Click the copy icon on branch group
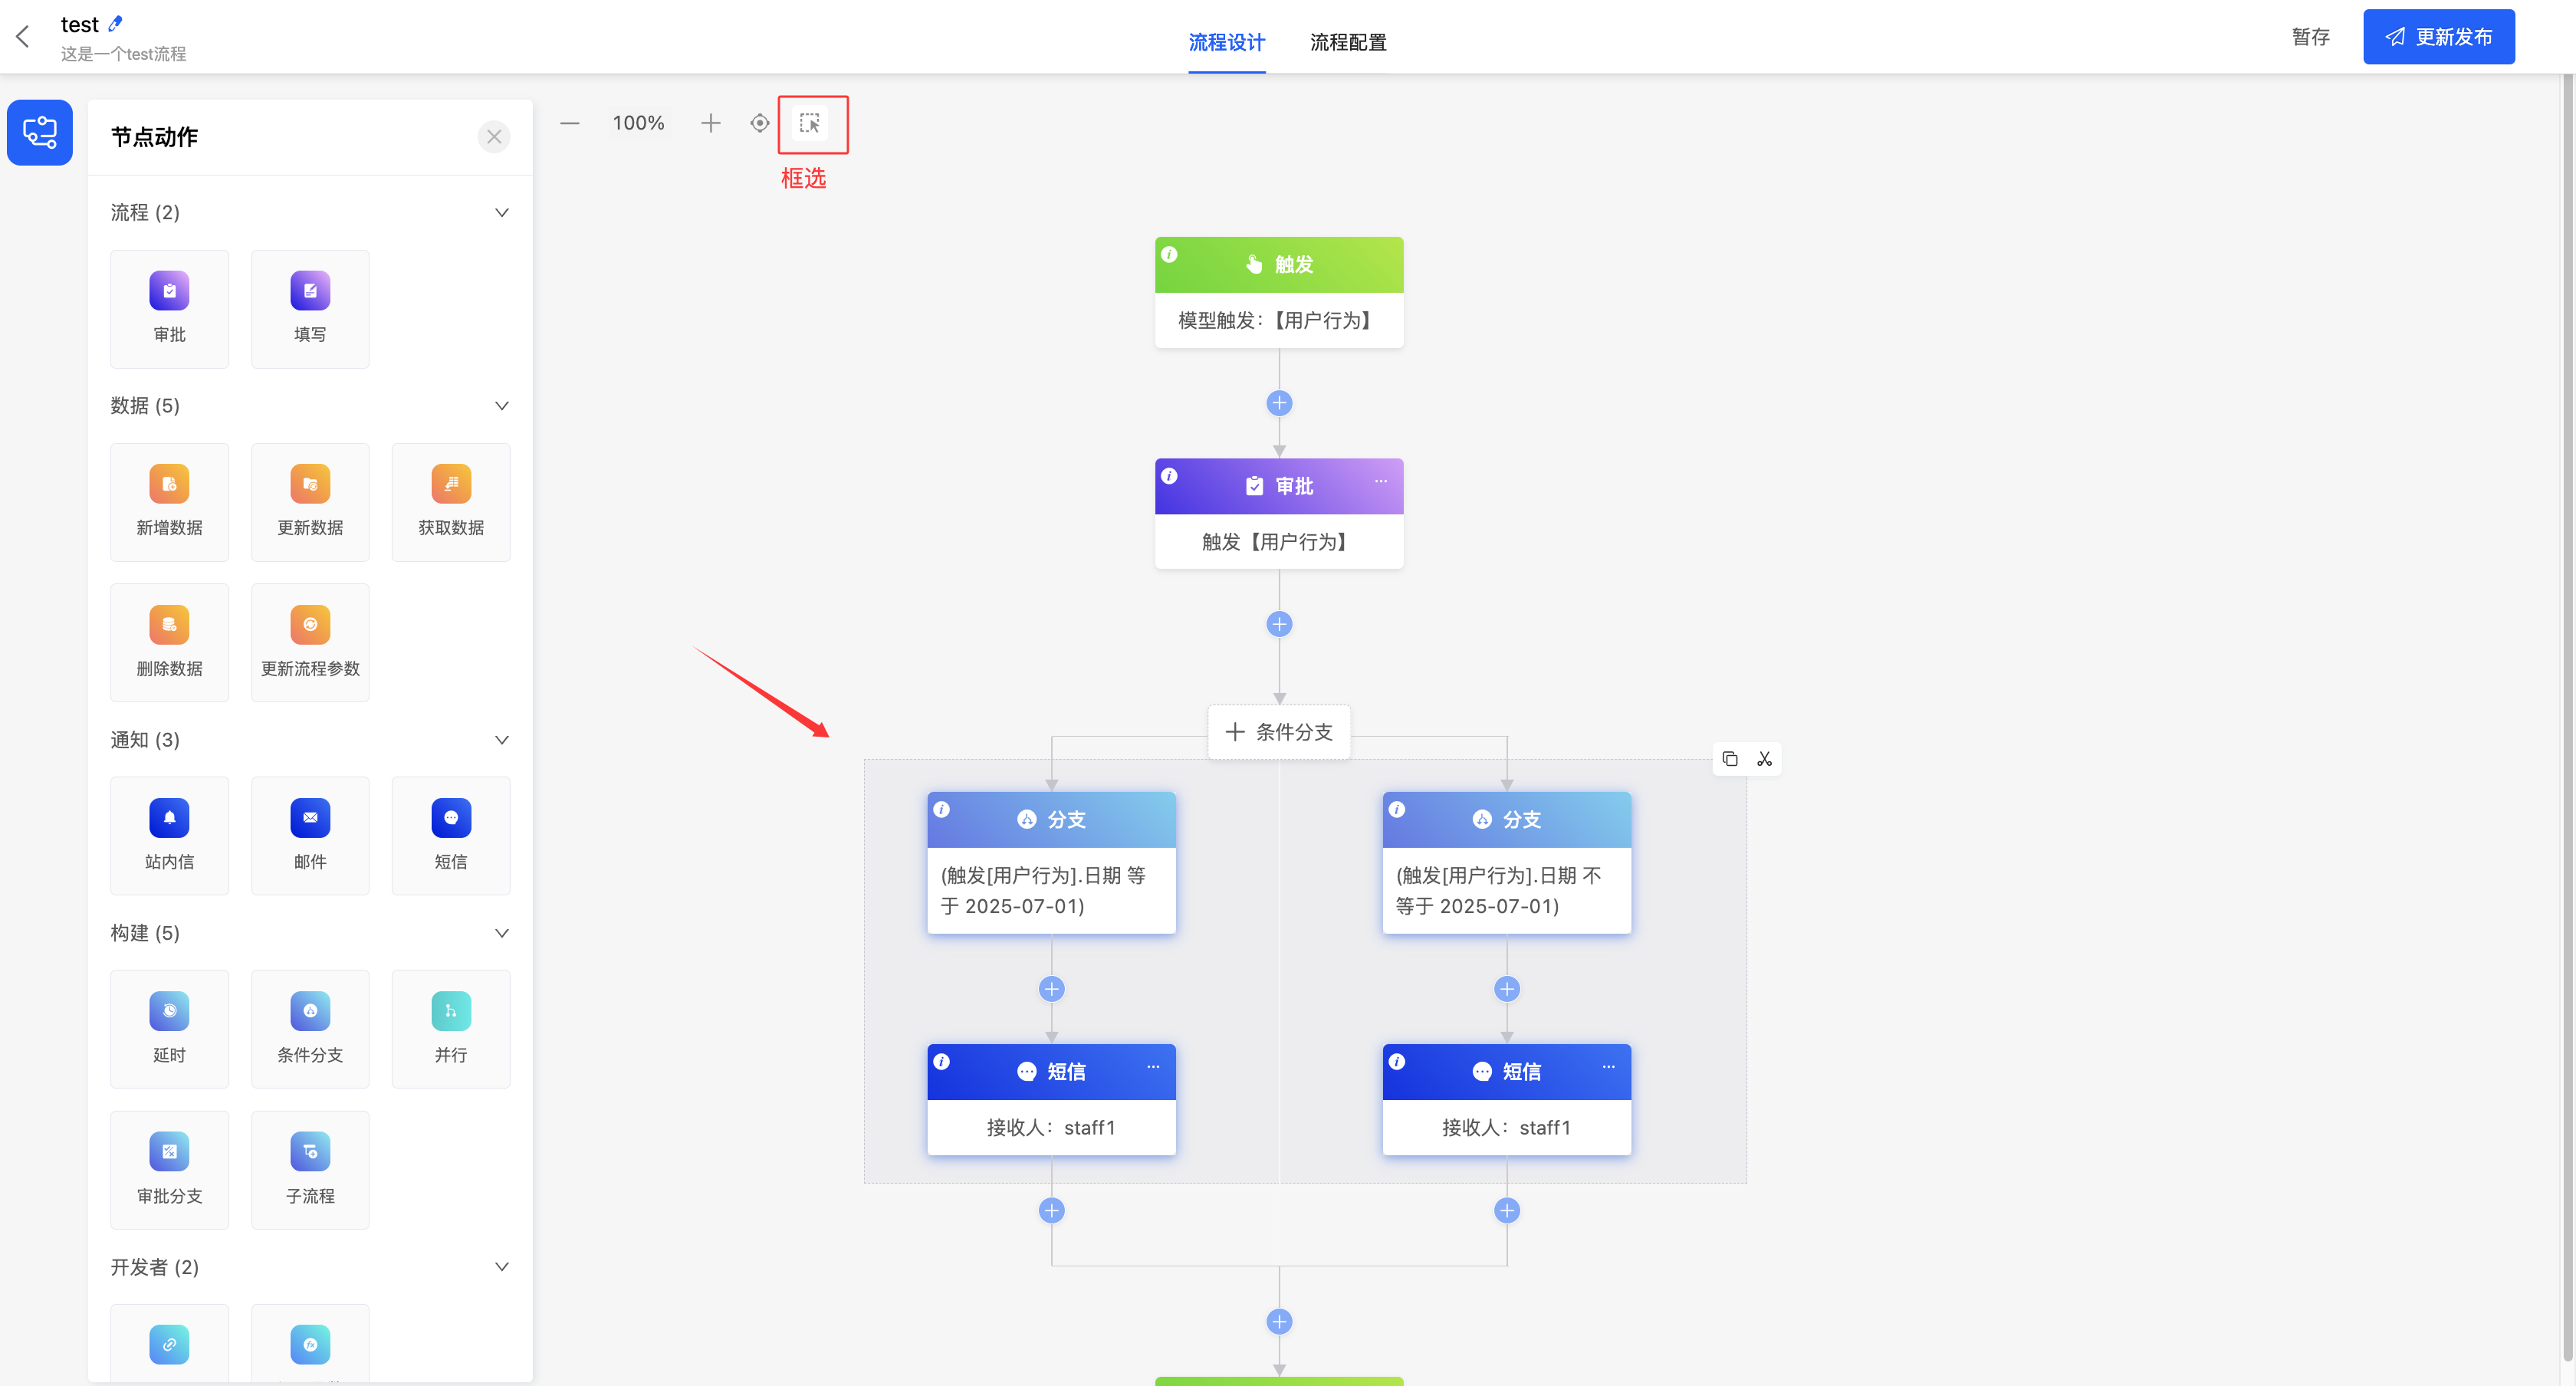 (x=1730, y=759)
